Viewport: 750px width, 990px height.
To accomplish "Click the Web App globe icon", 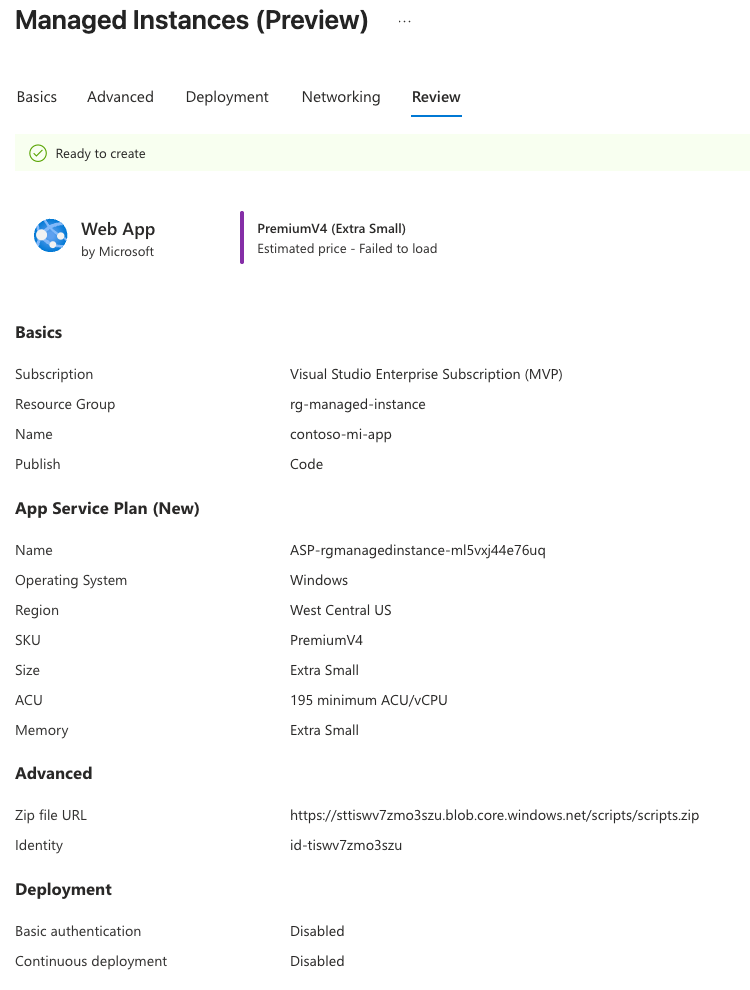I will 51,236.
